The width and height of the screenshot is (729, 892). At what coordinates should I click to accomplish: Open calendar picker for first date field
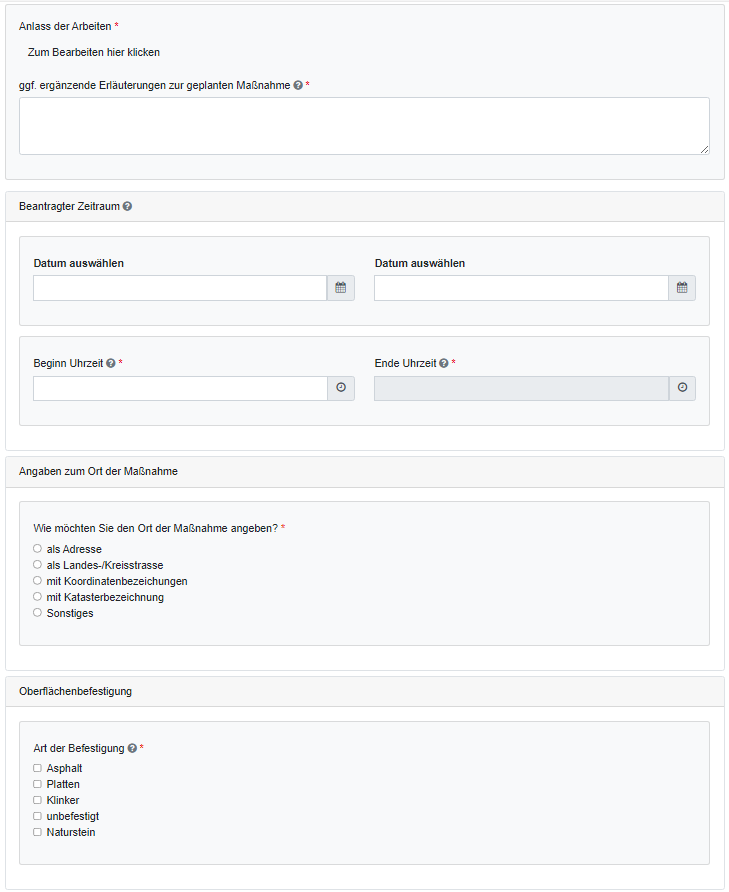(x=340, y=288)
